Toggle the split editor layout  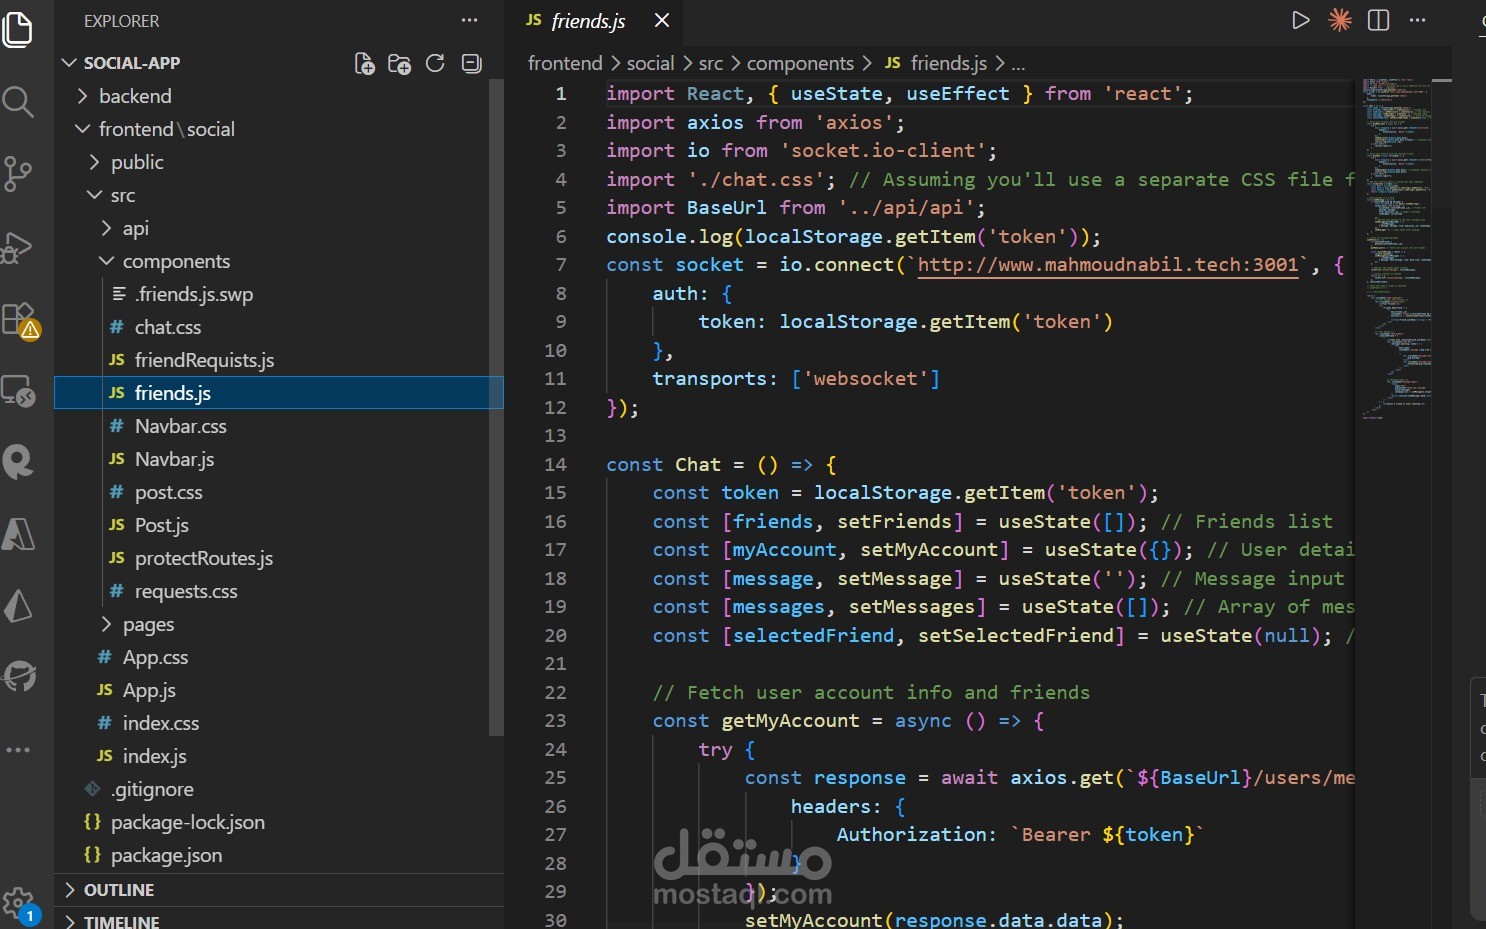pos(1378,20)
